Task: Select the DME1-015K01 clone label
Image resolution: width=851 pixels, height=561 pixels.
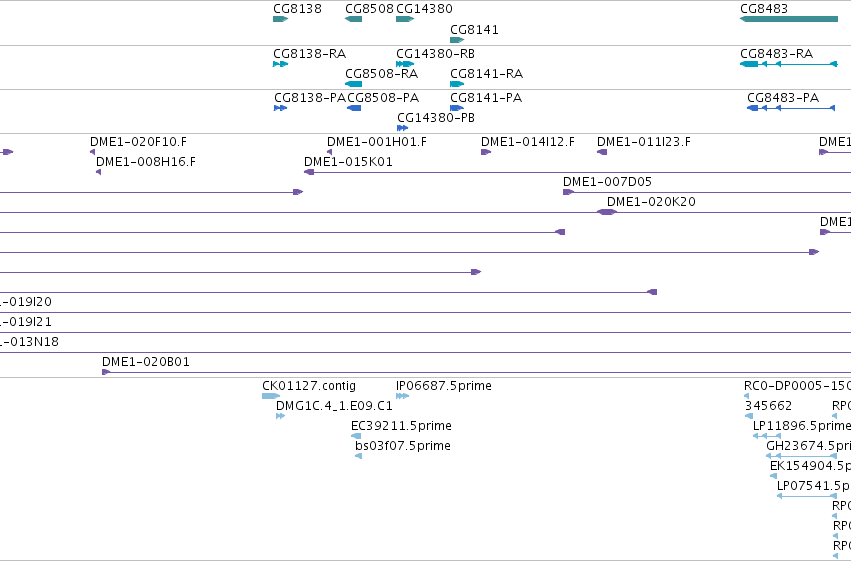Action: (348, 162)
